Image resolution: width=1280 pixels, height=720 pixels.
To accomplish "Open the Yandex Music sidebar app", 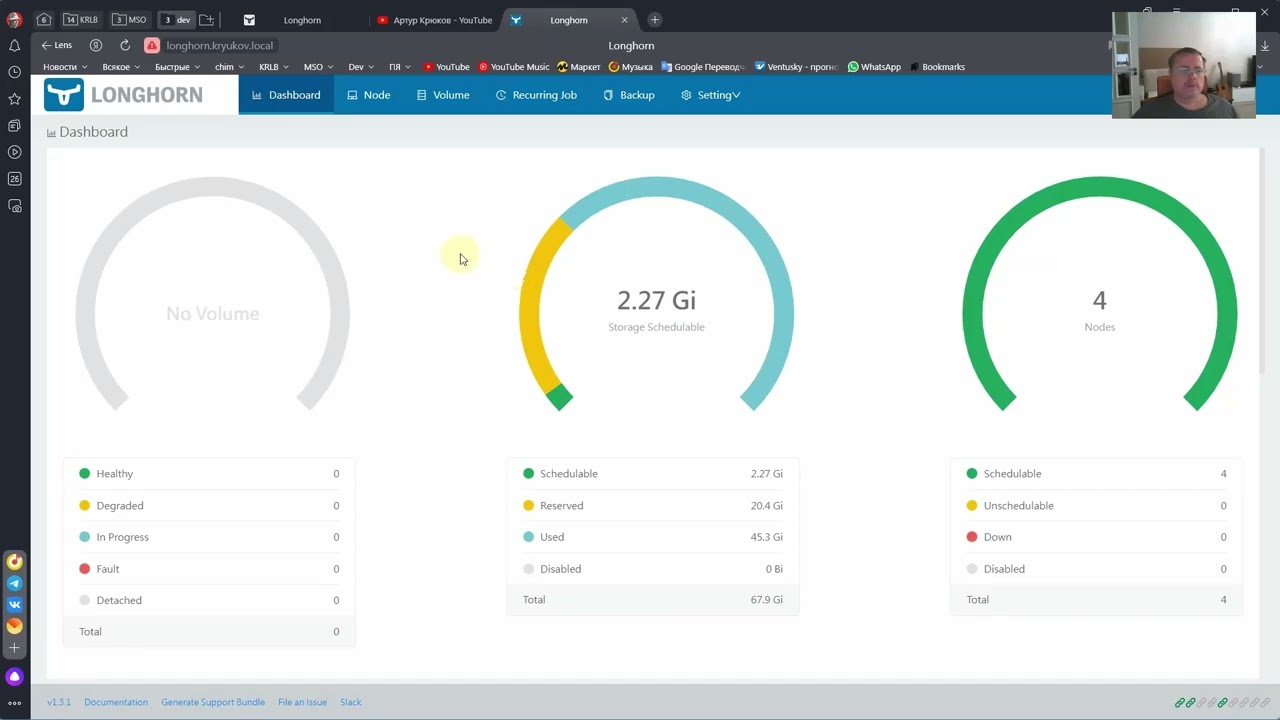I will click(14, 562).
